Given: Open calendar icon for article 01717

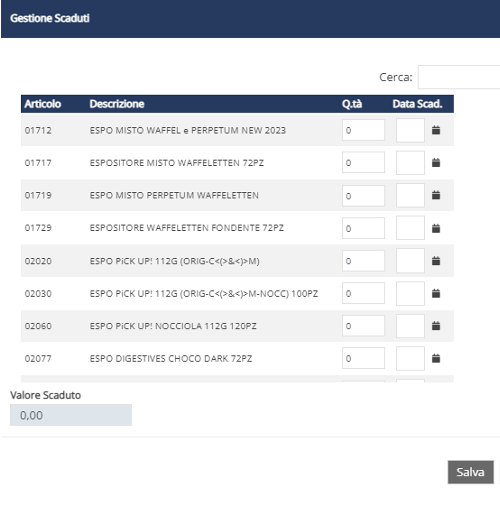Looking at the screenshot, I should click(436, 163).
